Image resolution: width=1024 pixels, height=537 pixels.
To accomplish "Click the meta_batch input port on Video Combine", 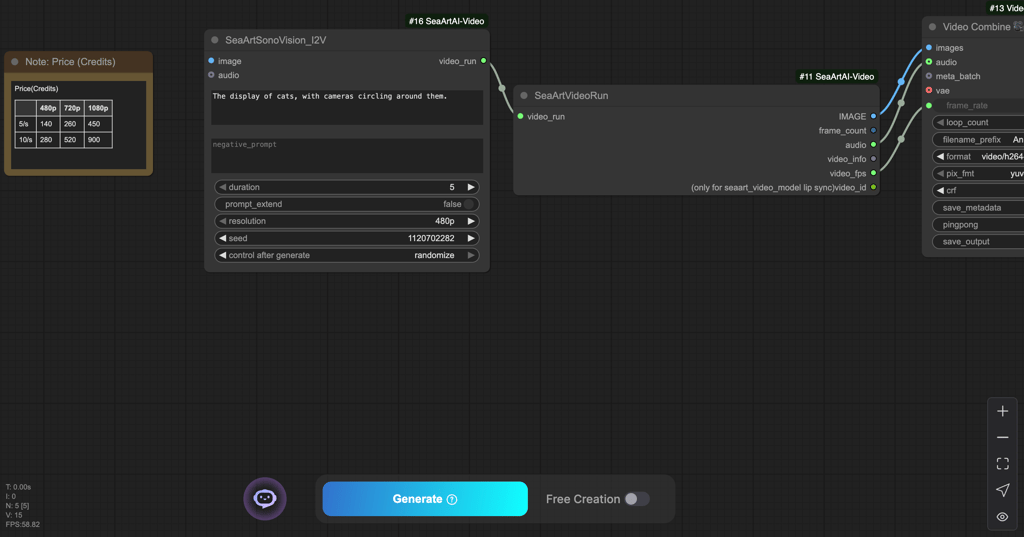I will [929, 76].
